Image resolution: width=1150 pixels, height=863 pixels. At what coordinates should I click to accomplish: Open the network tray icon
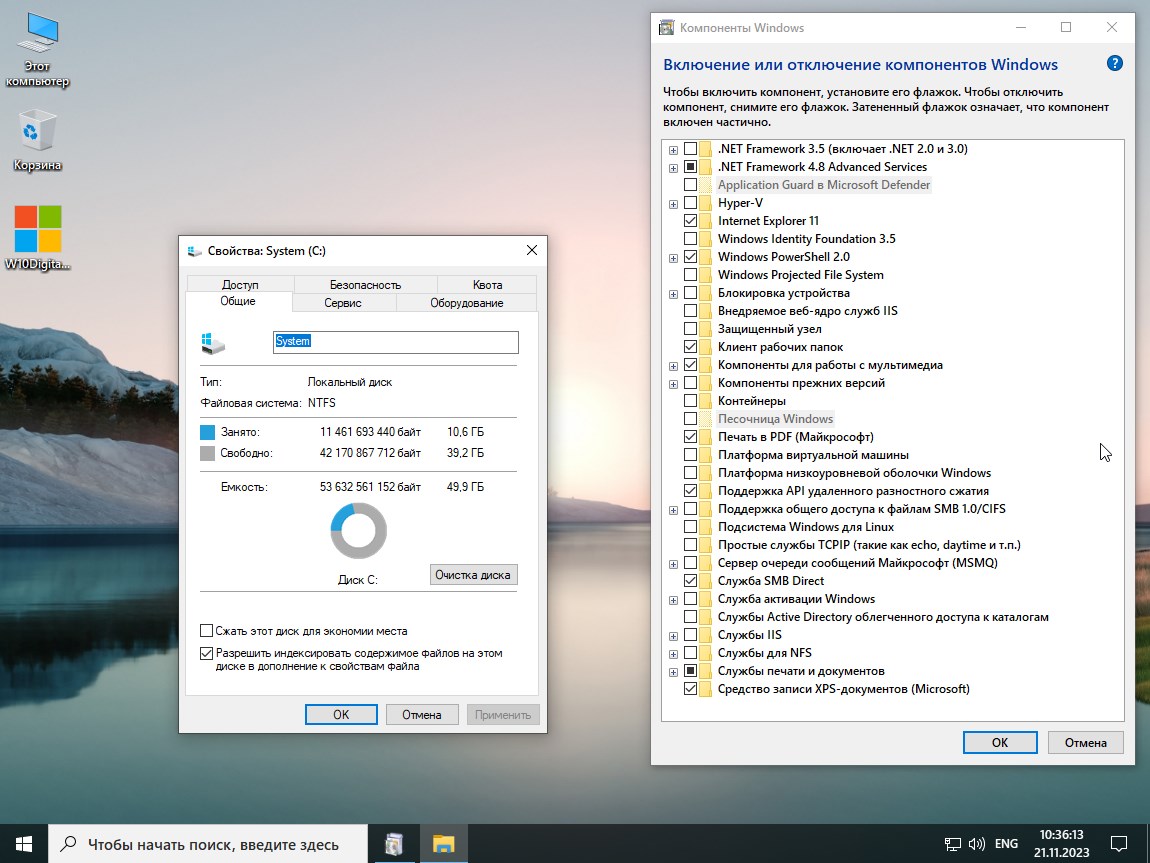953,844
